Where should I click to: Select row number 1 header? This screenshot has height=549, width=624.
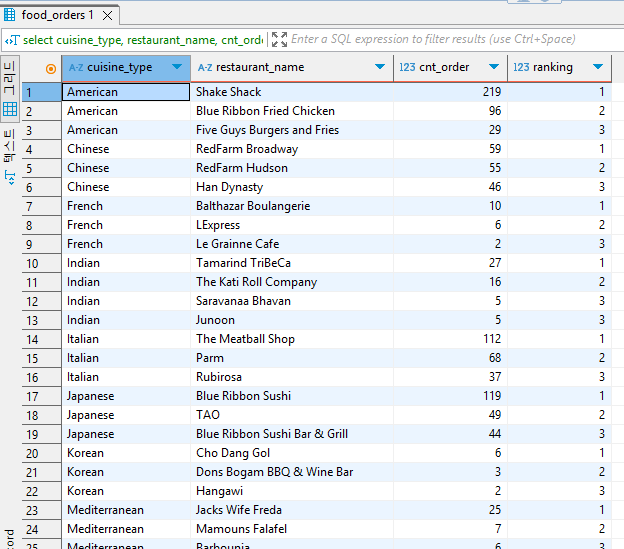click(41, 92)
